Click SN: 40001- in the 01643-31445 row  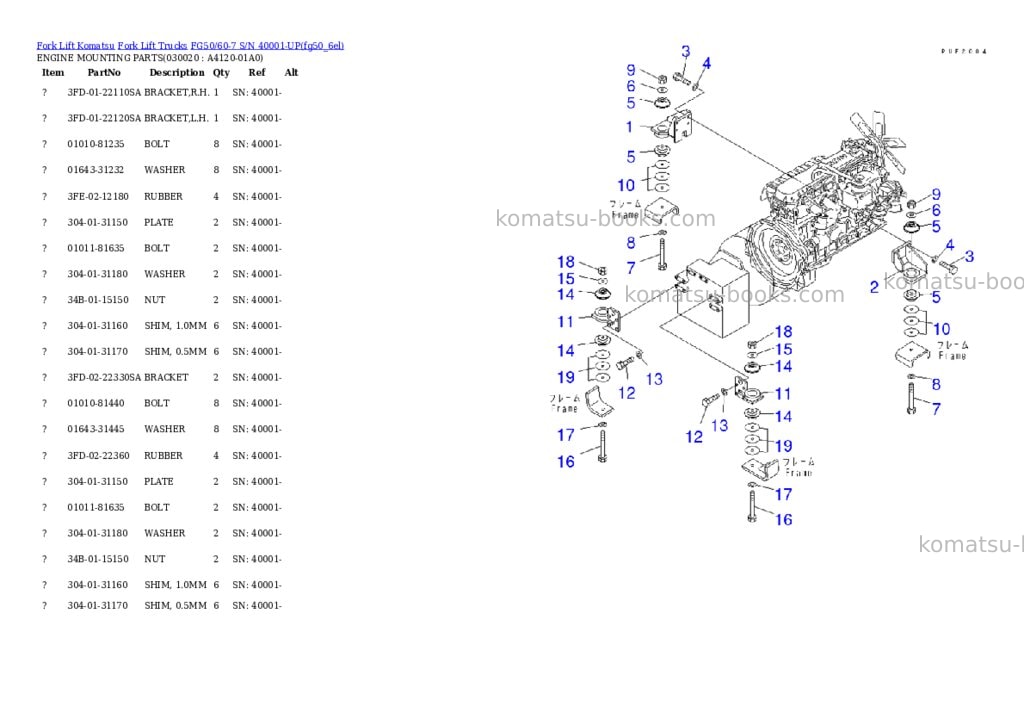257,429
